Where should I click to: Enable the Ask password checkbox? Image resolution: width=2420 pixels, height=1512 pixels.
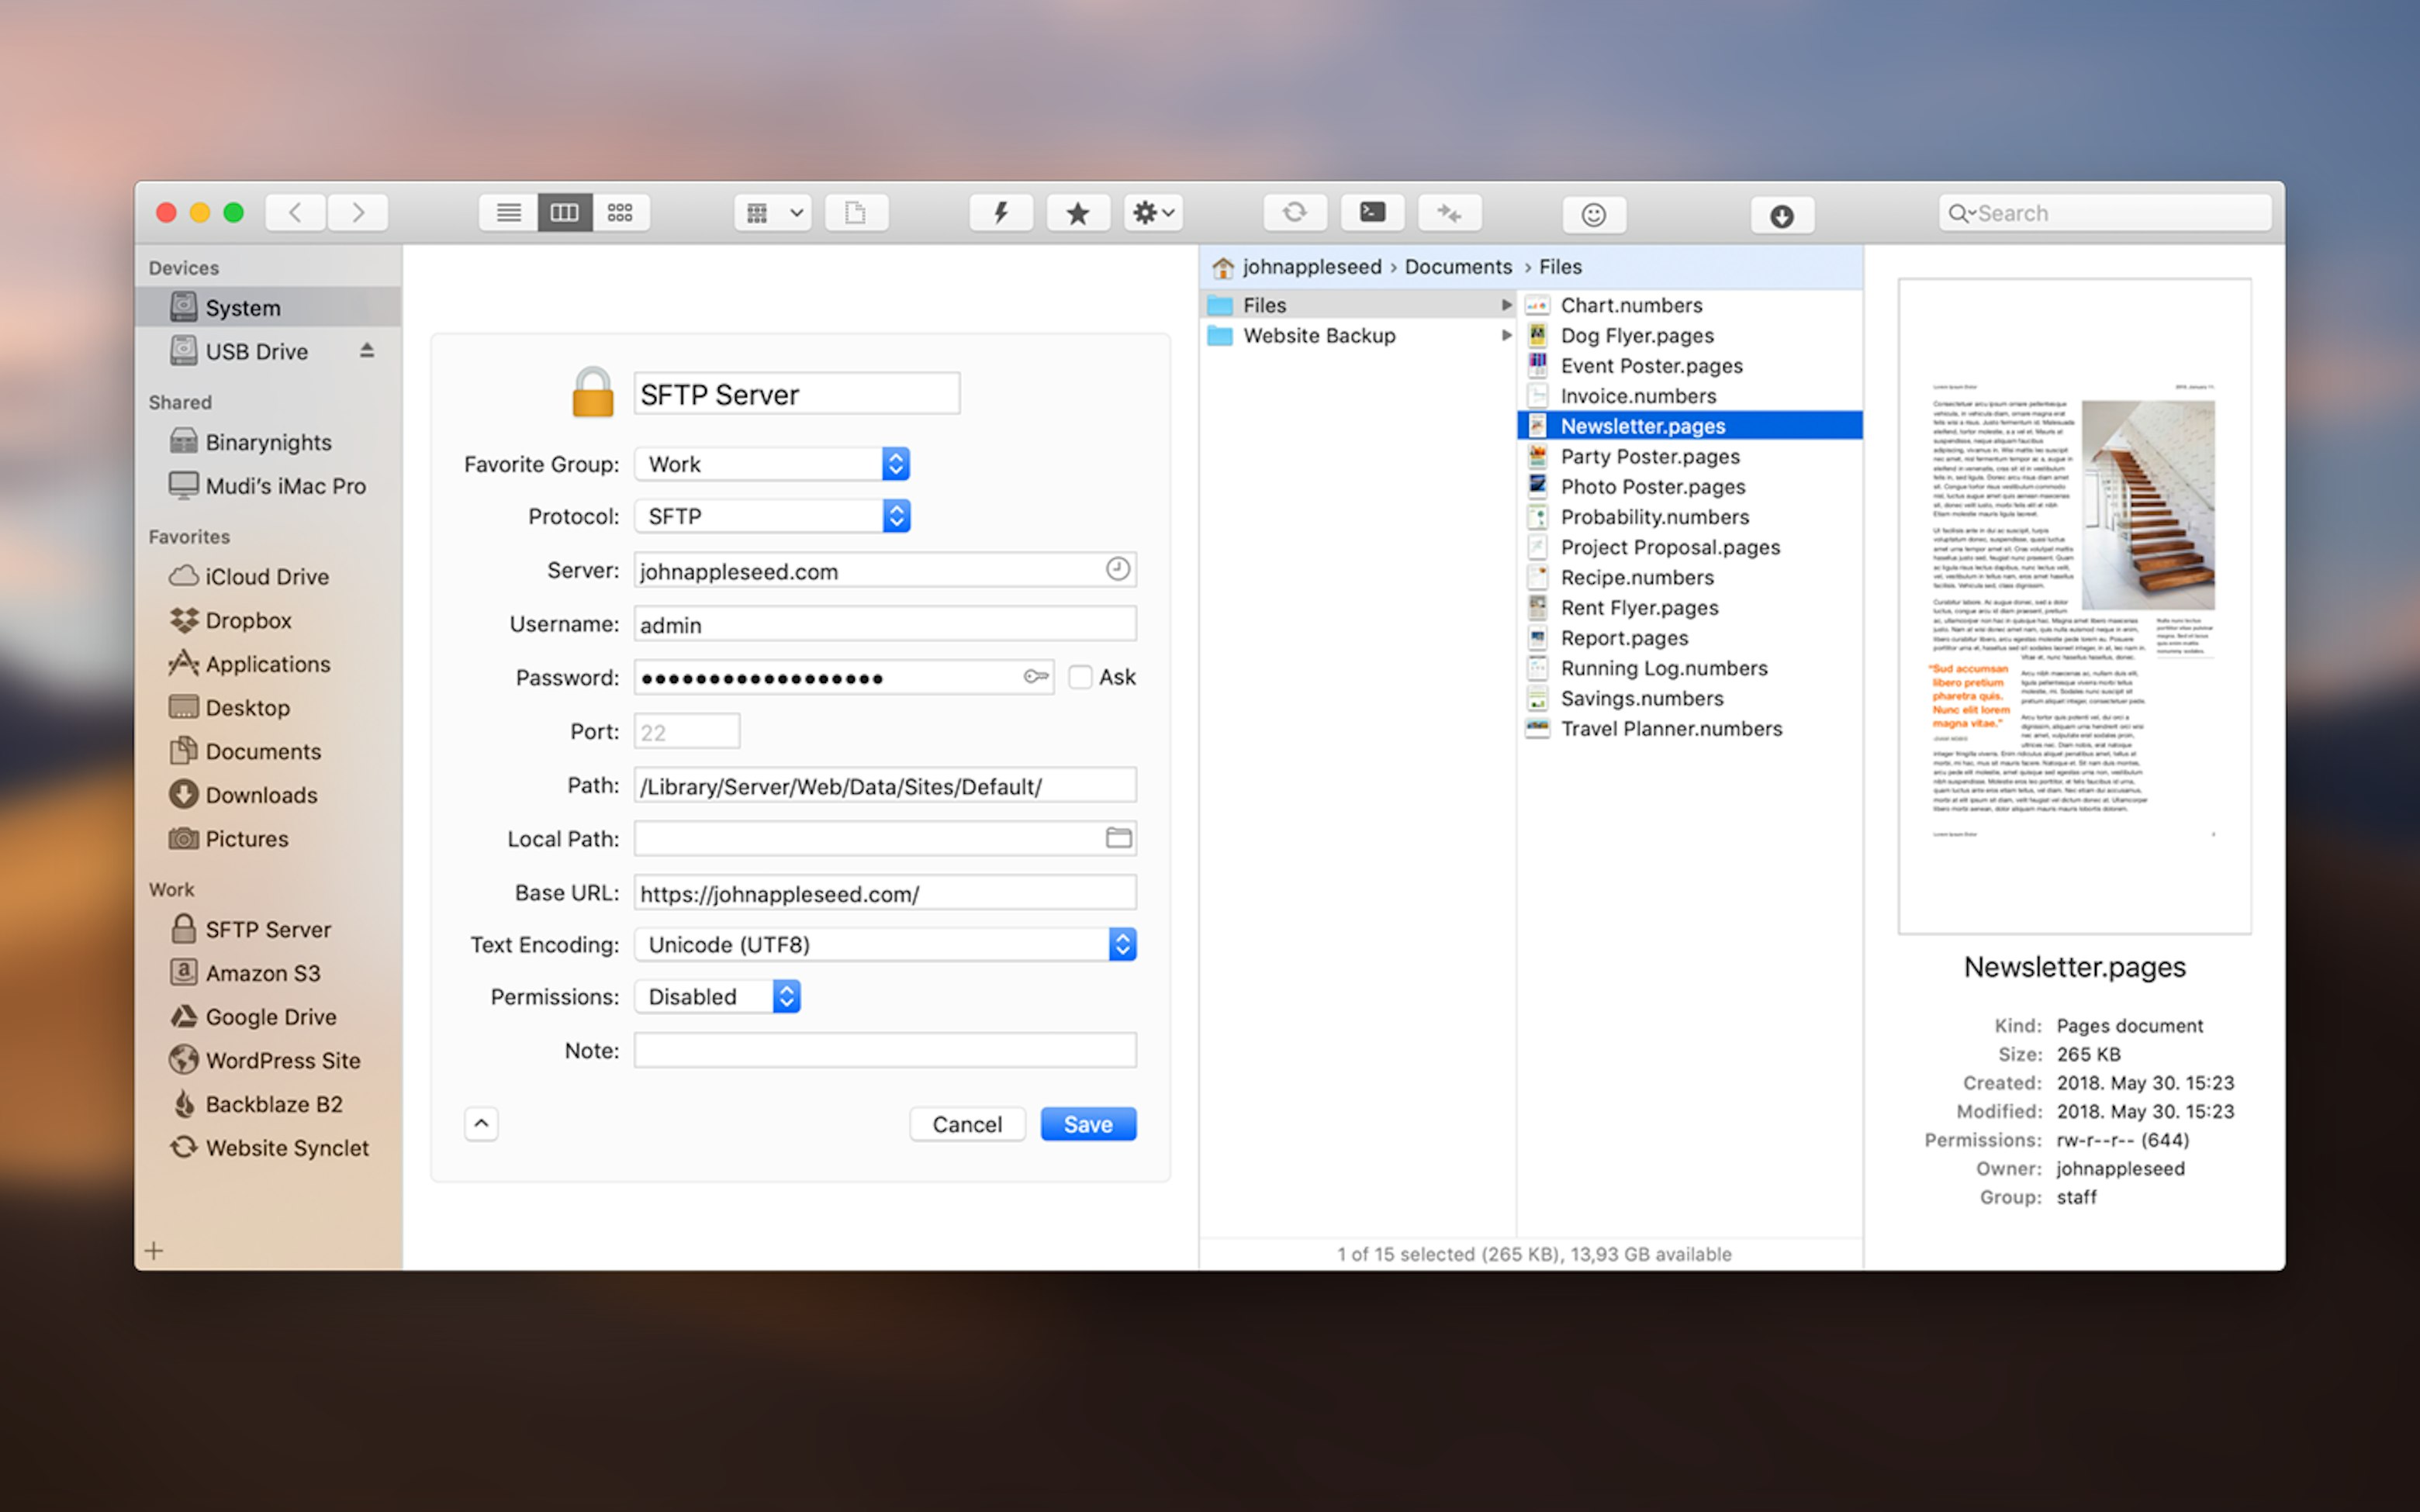pos(1080,677)
